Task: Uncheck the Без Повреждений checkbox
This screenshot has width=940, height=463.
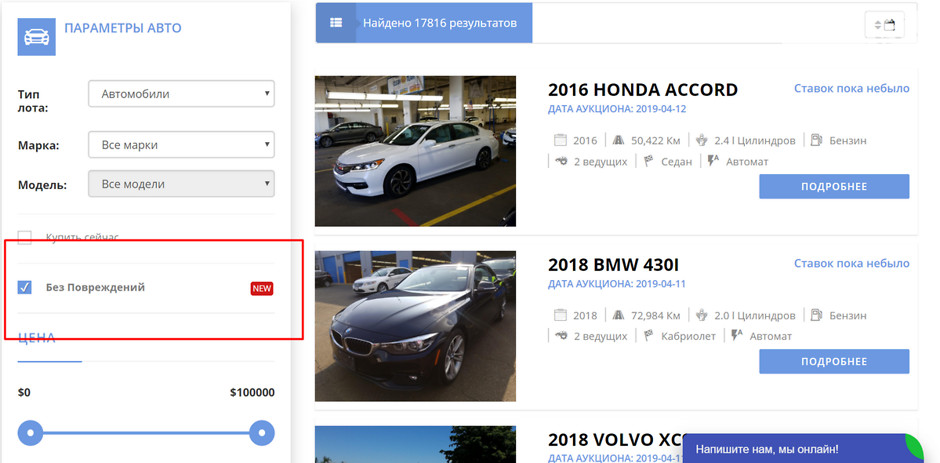Action: [25, 288]
